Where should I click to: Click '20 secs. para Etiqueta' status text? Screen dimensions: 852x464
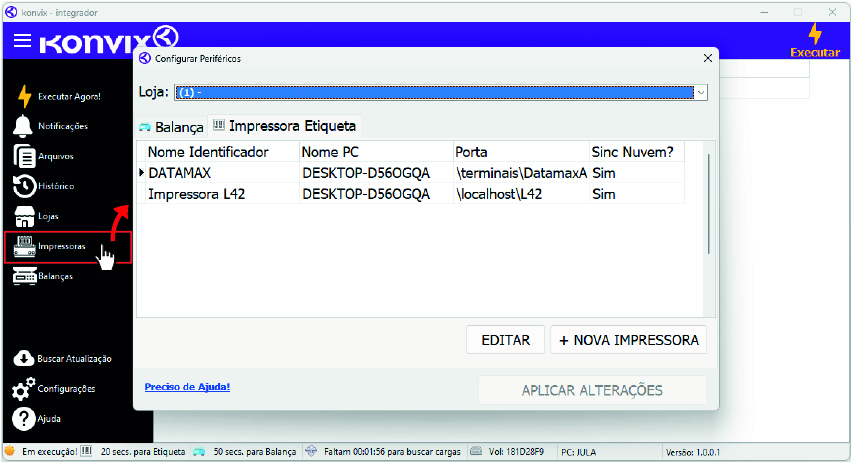143,452
